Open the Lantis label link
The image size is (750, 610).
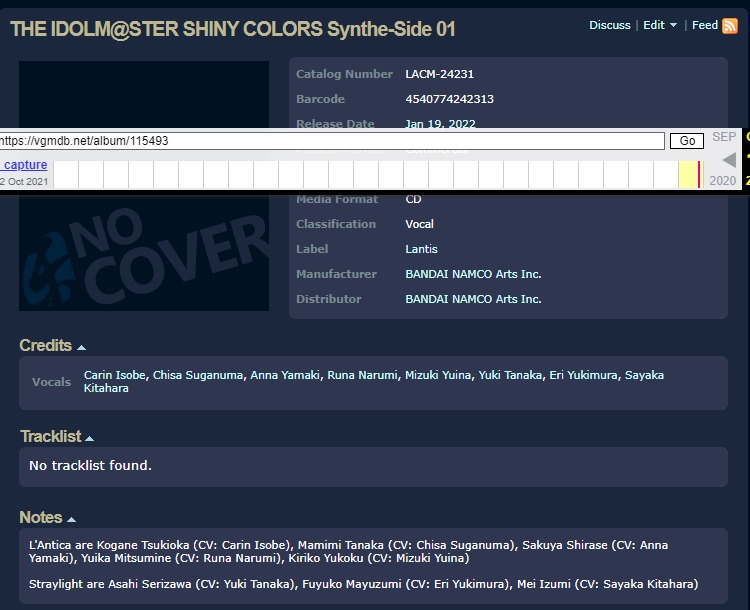coord(421,249)
